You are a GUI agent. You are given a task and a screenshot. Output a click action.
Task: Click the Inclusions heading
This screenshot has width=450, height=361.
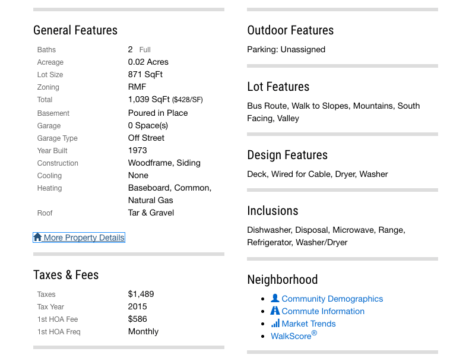(273, 211)
